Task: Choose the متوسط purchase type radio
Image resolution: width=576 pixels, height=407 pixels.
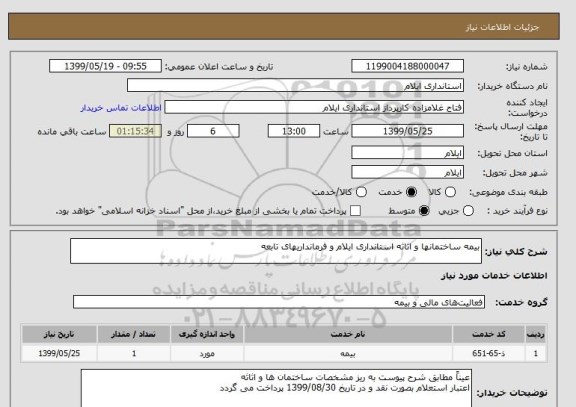Action: pyautogui.click(x=424, y=210)
